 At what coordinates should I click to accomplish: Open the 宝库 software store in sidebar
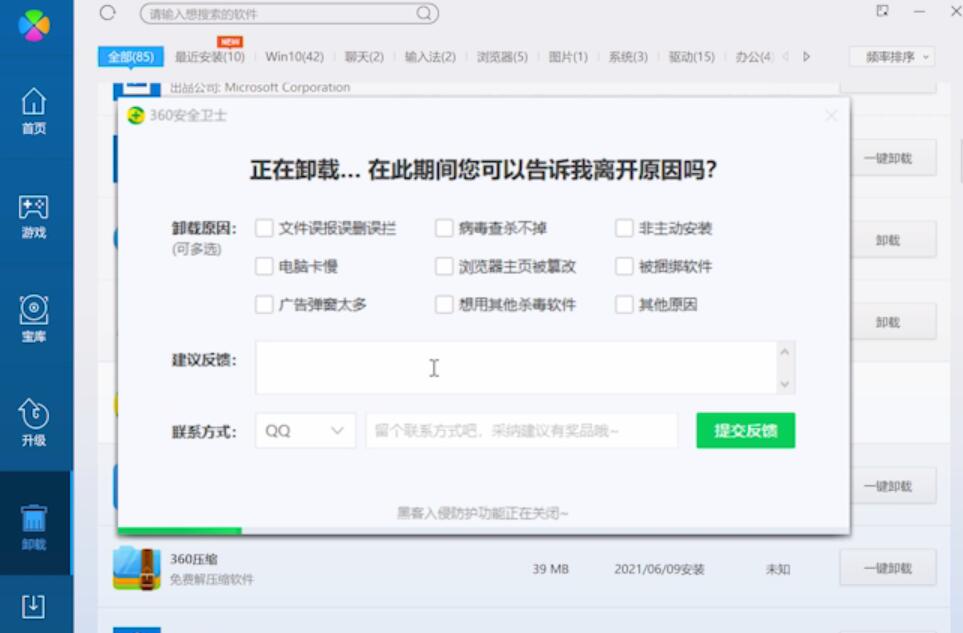[34, 318]
